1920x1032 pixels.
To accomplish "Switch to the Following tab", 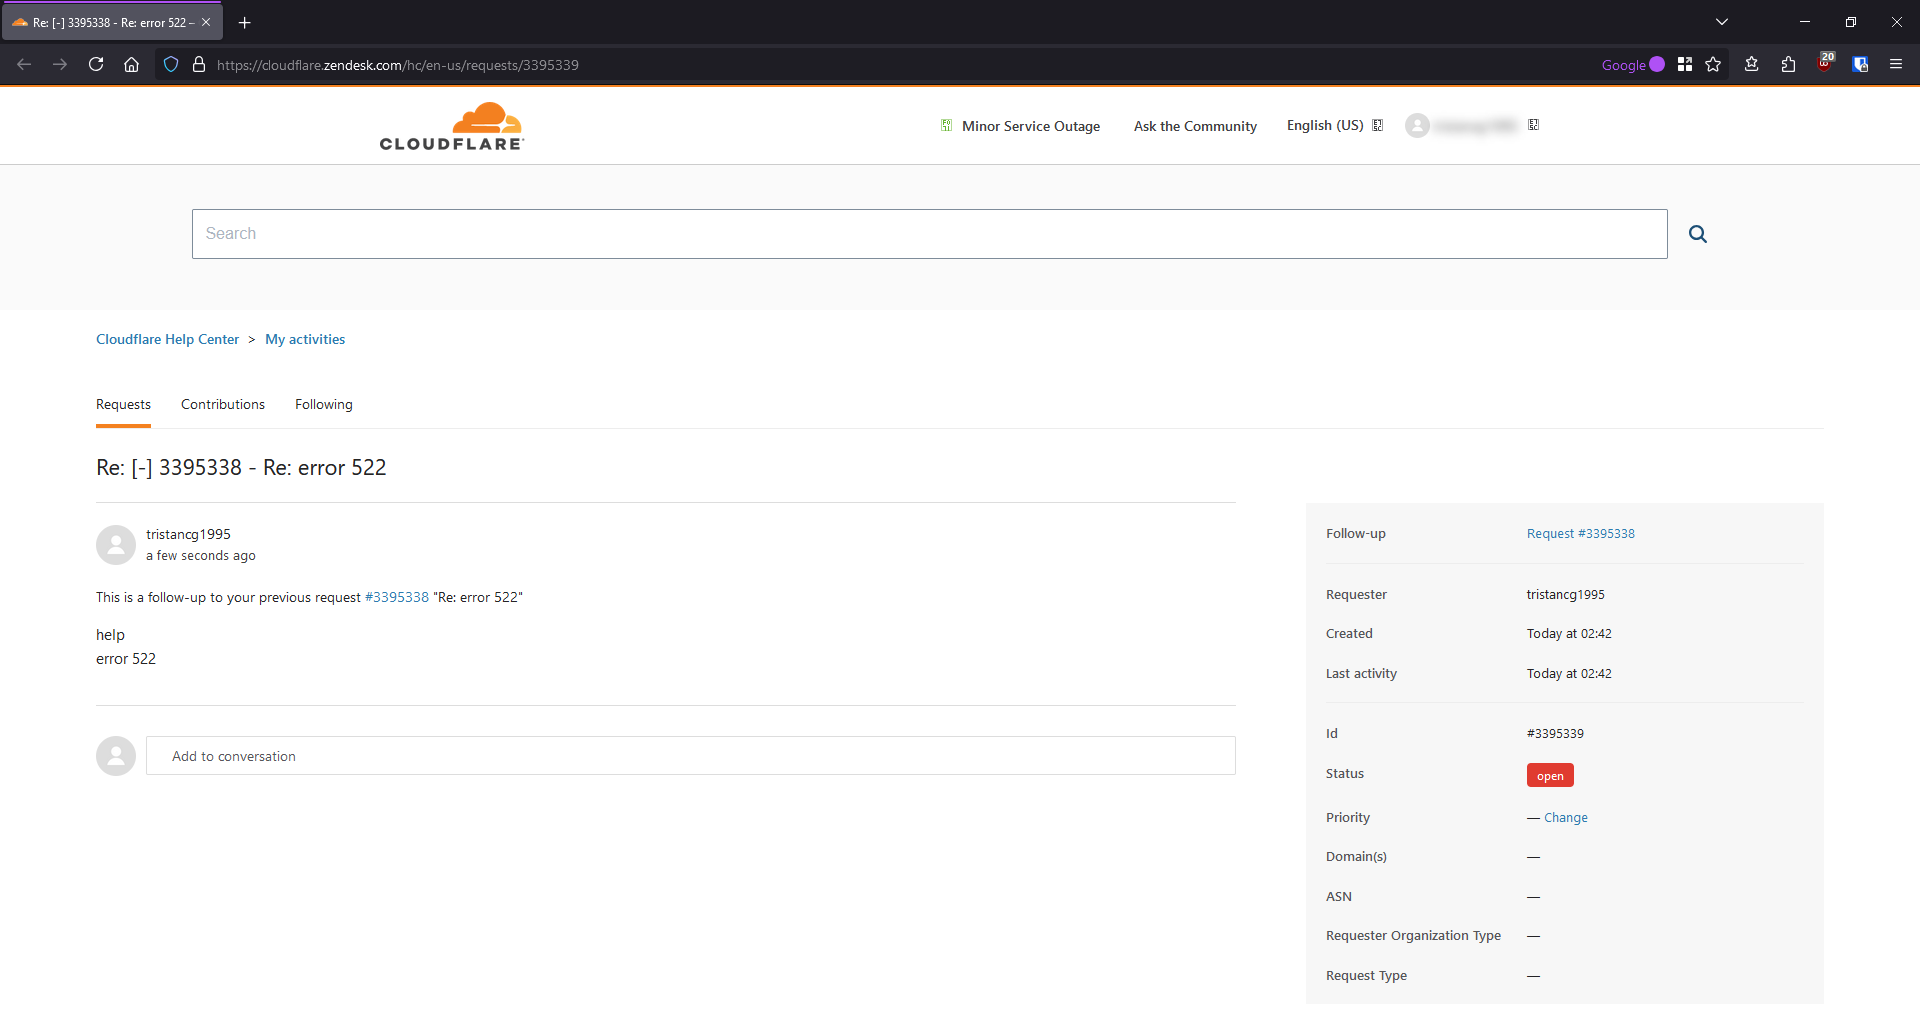I will coord(323,404).
